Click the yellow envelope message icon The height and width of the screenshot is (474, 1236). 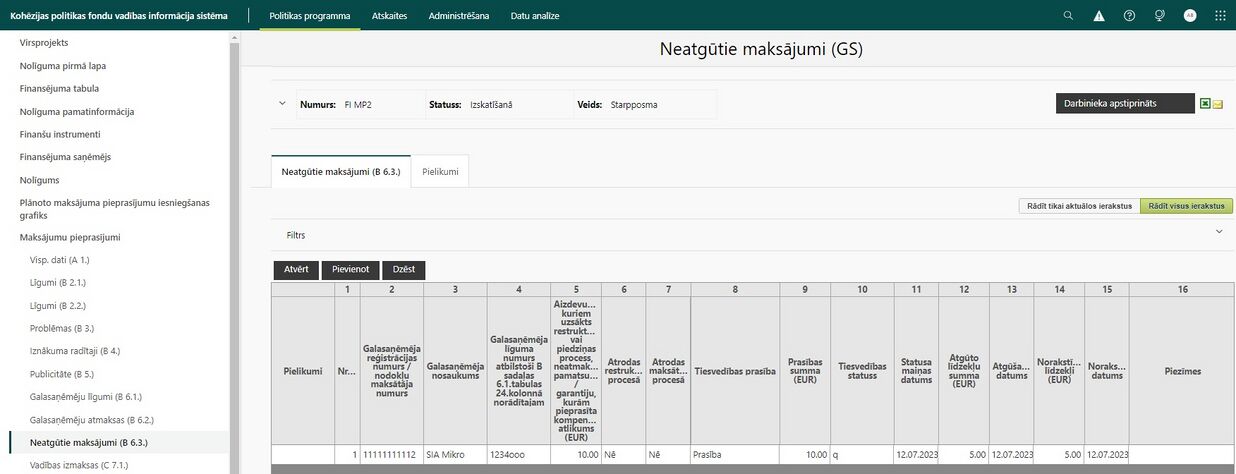pyautogui.click(x=1218, y=103)
